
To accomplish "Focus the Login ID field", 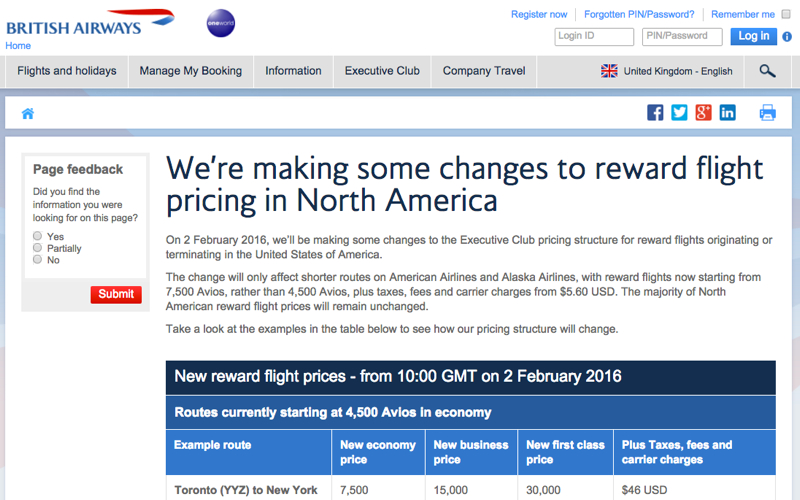I will click(x=594, y=37).
